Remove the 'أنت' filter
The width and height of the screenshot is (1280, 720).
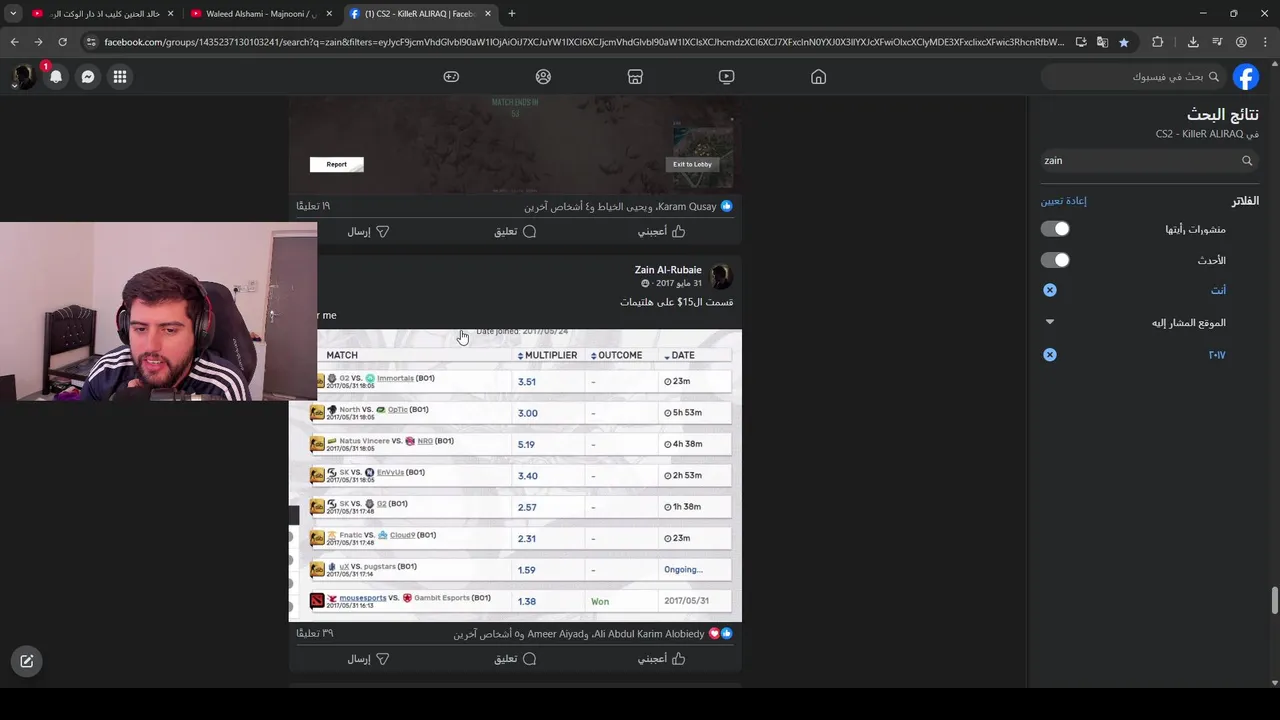point(1050,290)
